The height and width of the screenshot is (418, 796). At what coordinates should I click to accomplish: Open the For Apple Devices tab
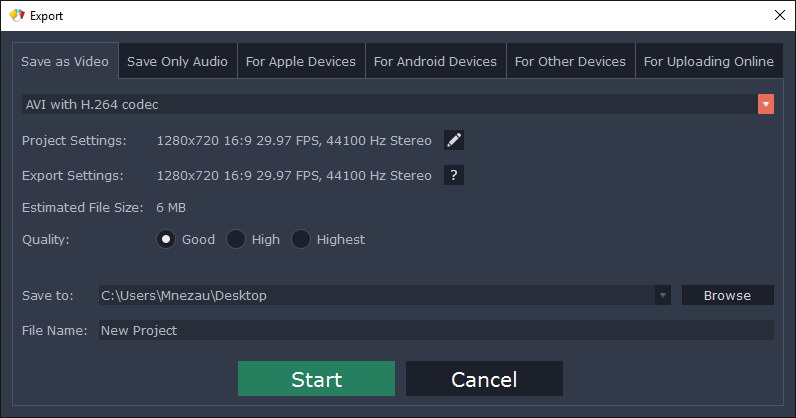pos(301,61)
